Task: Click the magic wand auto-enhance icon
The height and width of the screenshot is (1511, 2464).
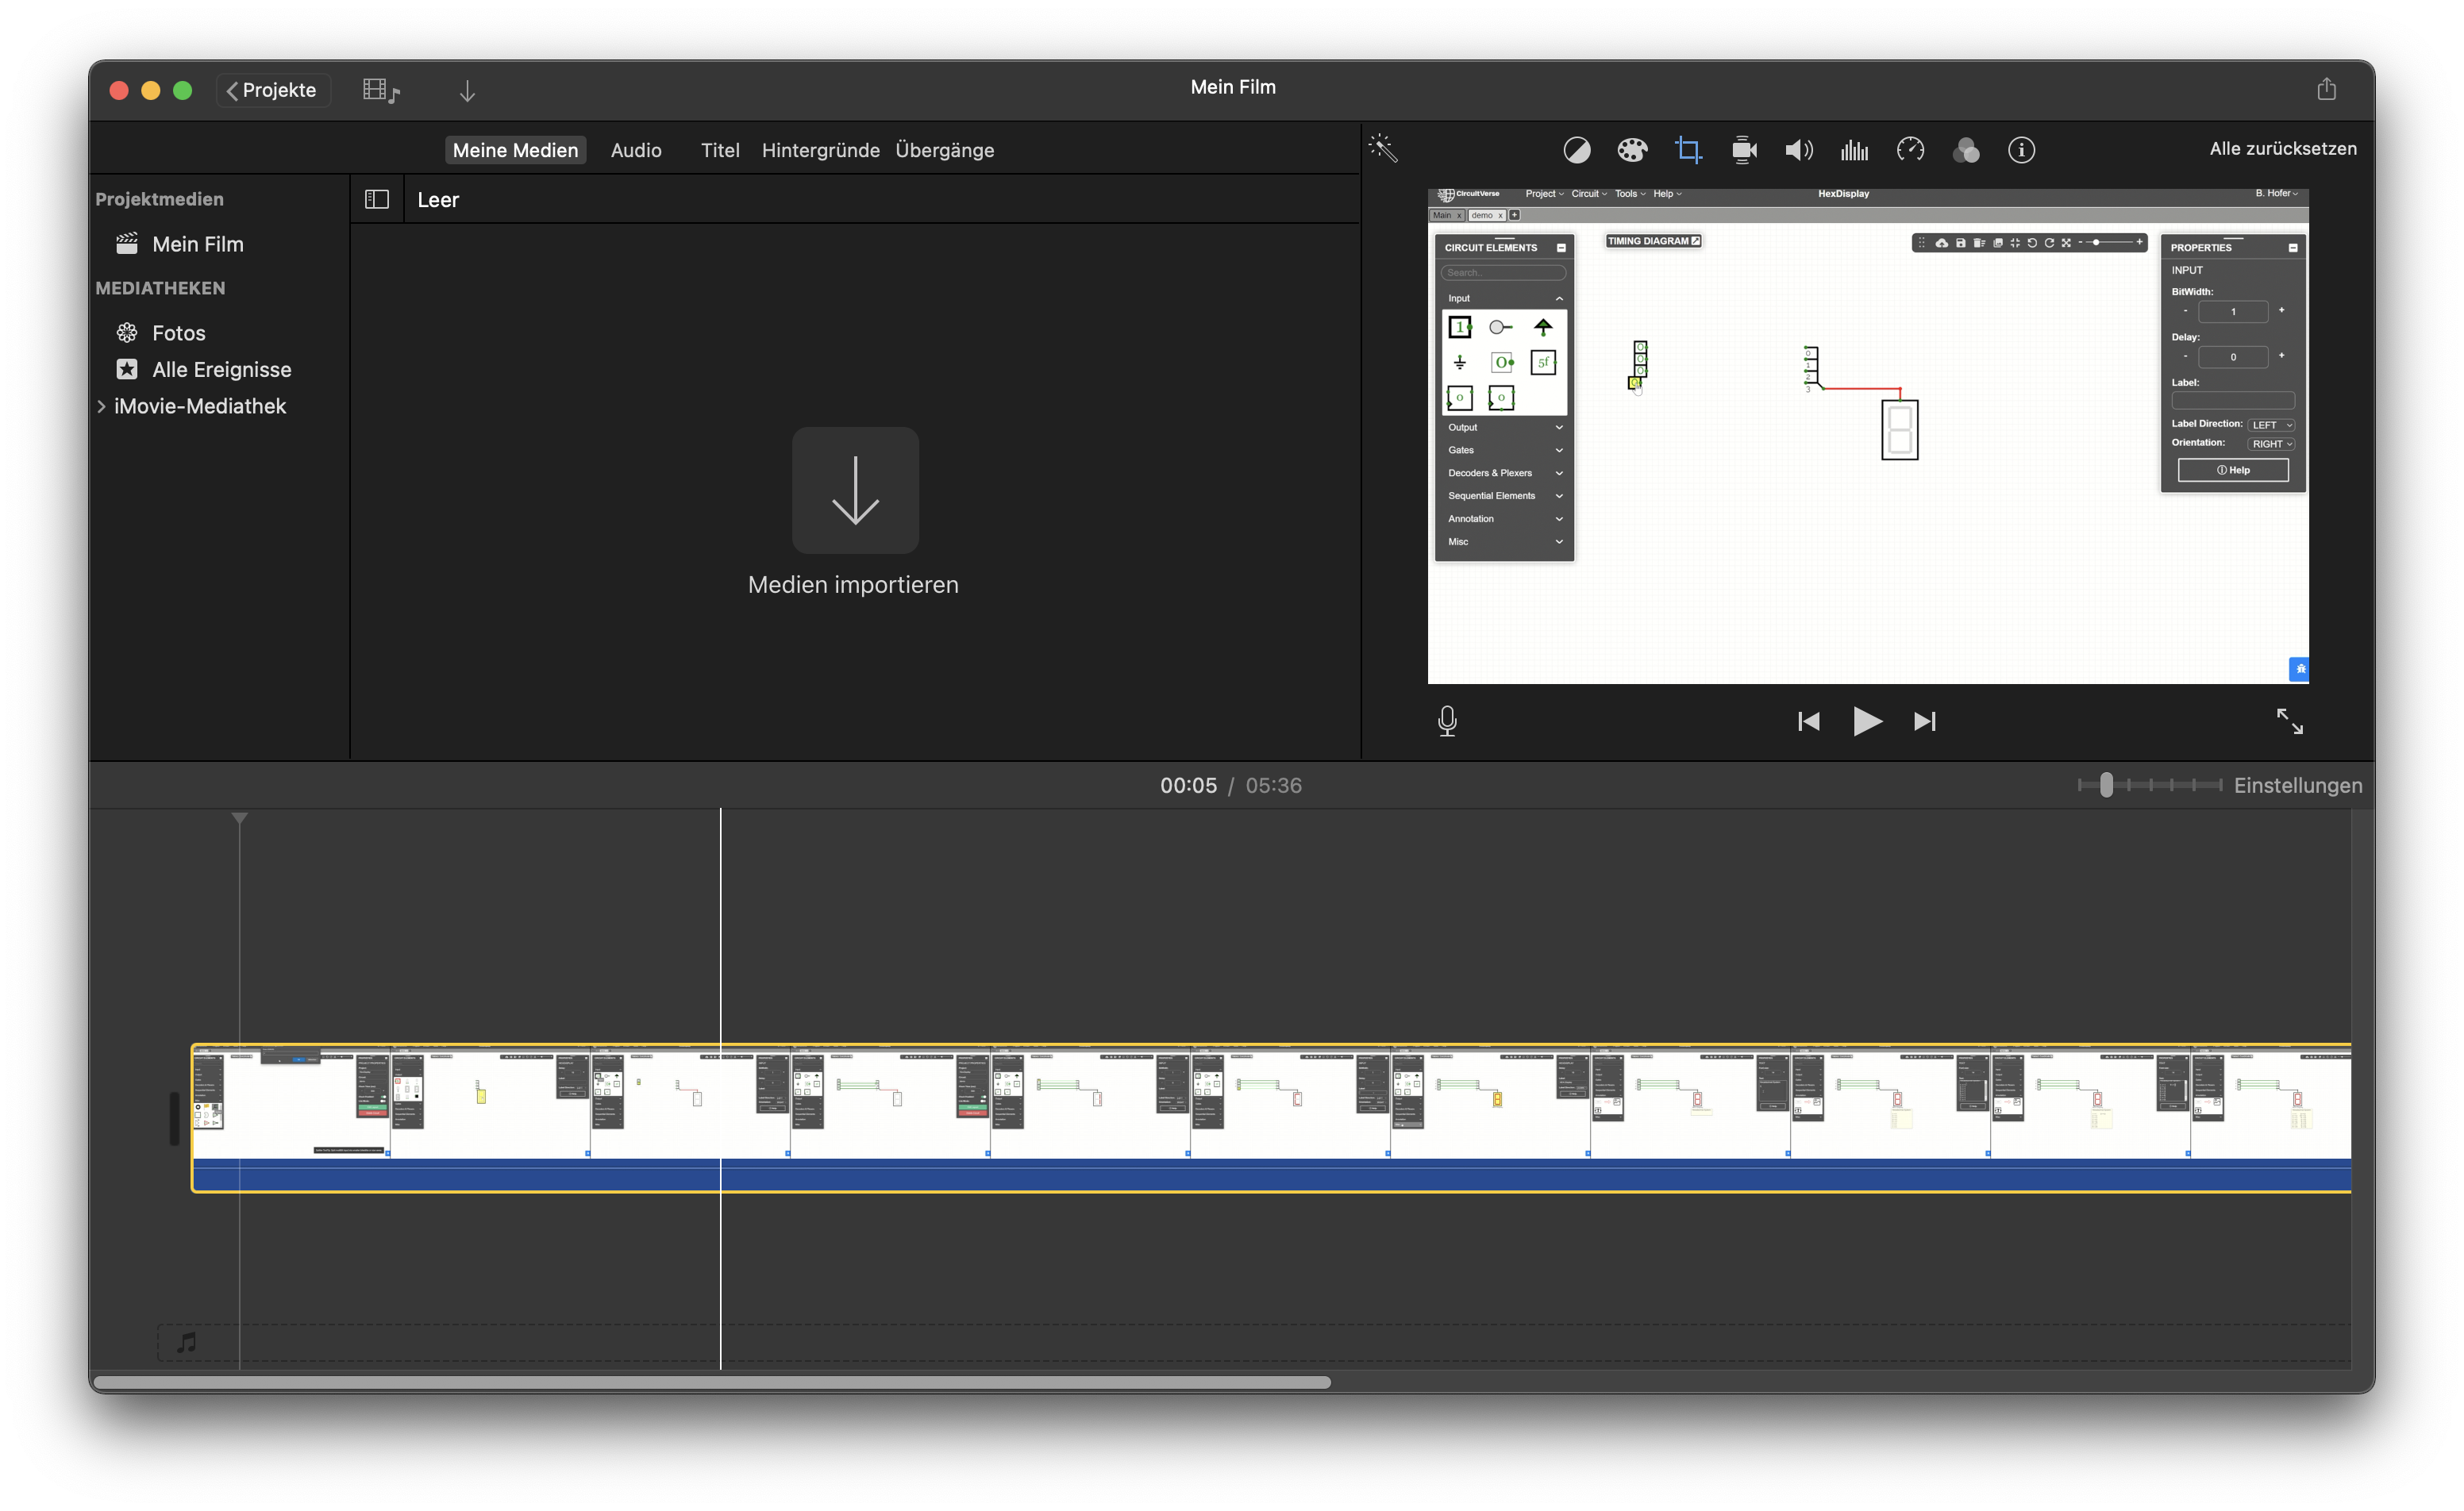Action: point(1383,149)
